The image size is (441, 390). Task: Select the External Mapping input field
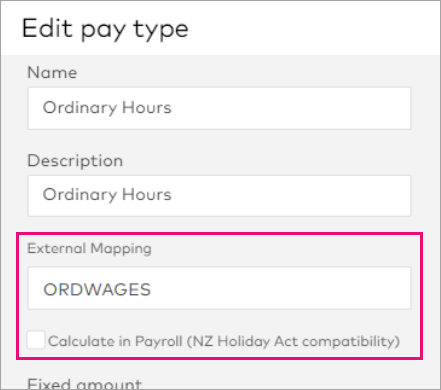[219, 288]
